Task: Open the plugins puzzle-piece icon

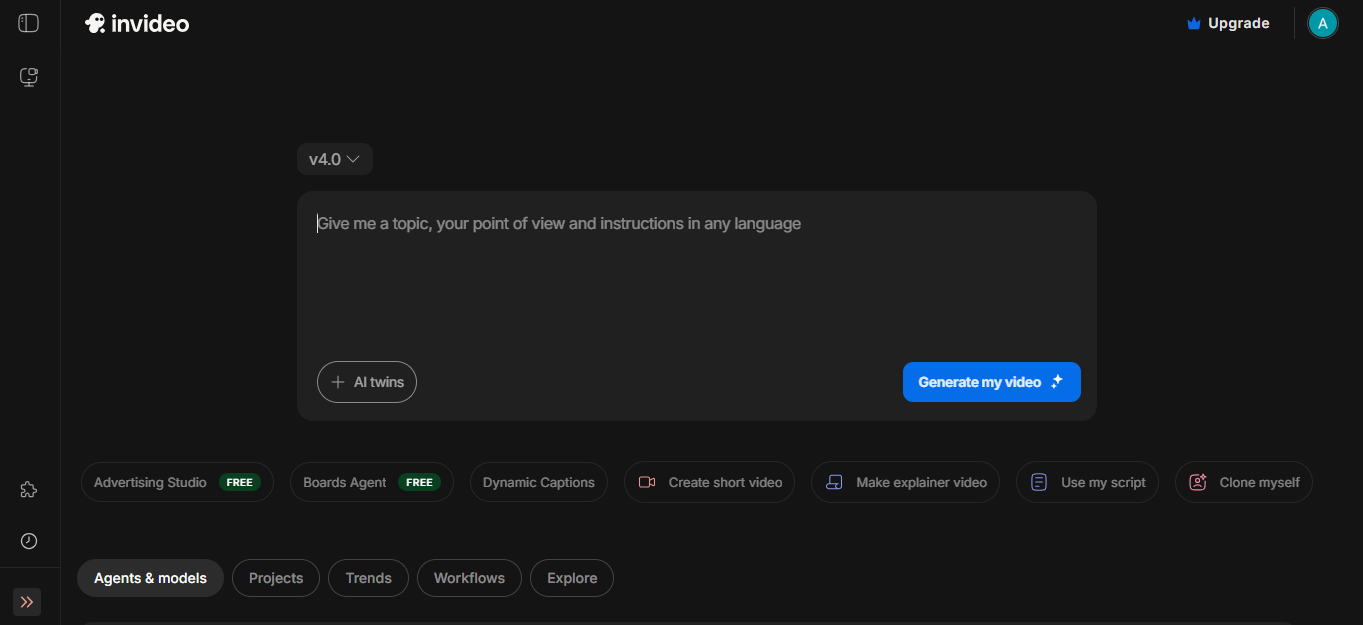Action: [x=29, y=490]
